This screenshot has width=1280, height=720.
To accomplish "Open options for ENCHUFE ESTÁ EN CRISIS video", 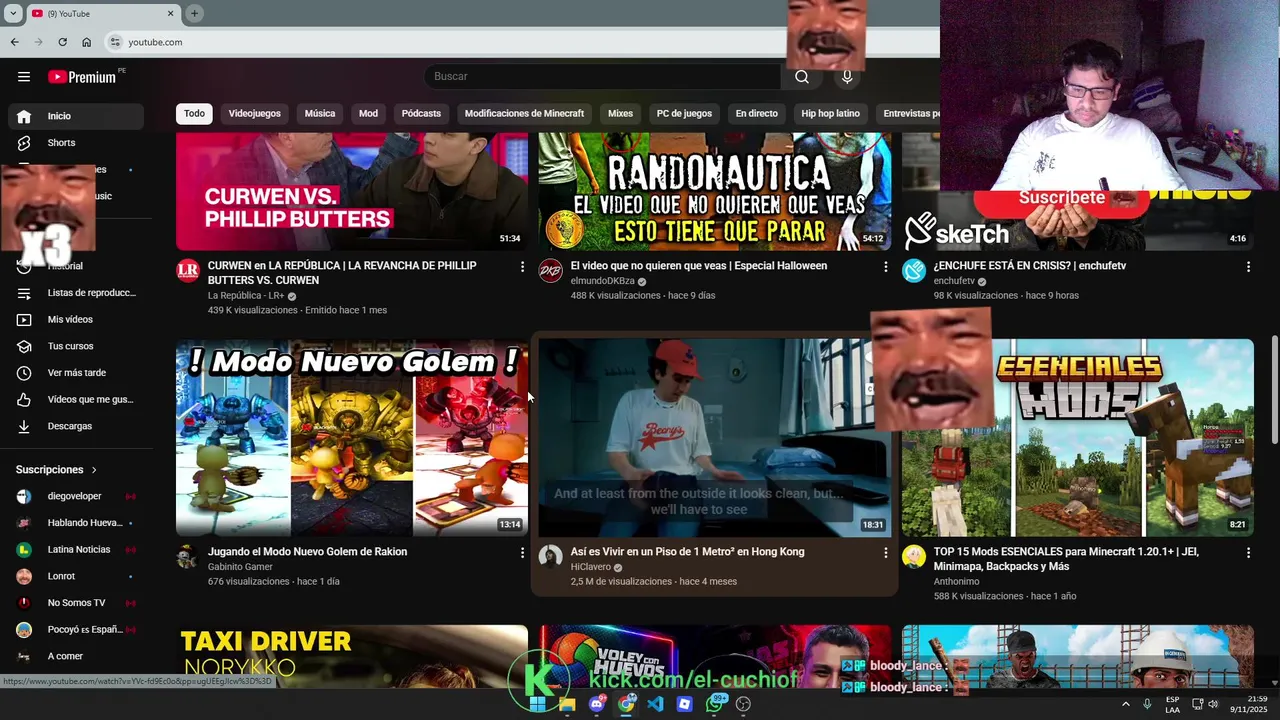I will 1248,267.
